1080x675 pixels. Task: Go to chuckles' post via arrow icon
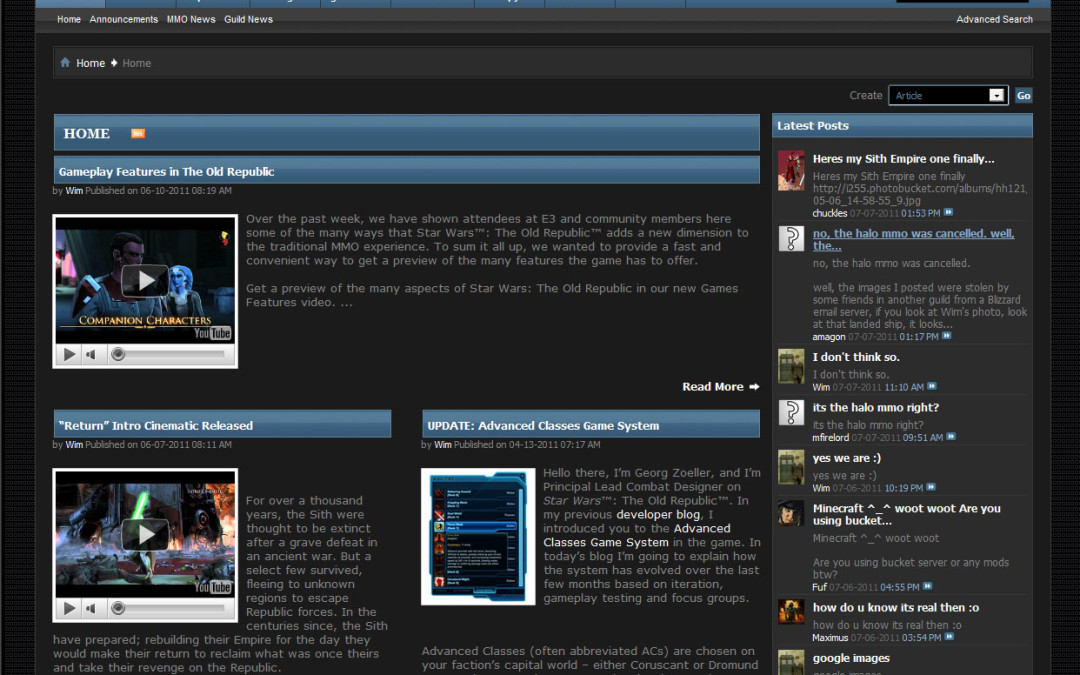click(x=948, y=213)
